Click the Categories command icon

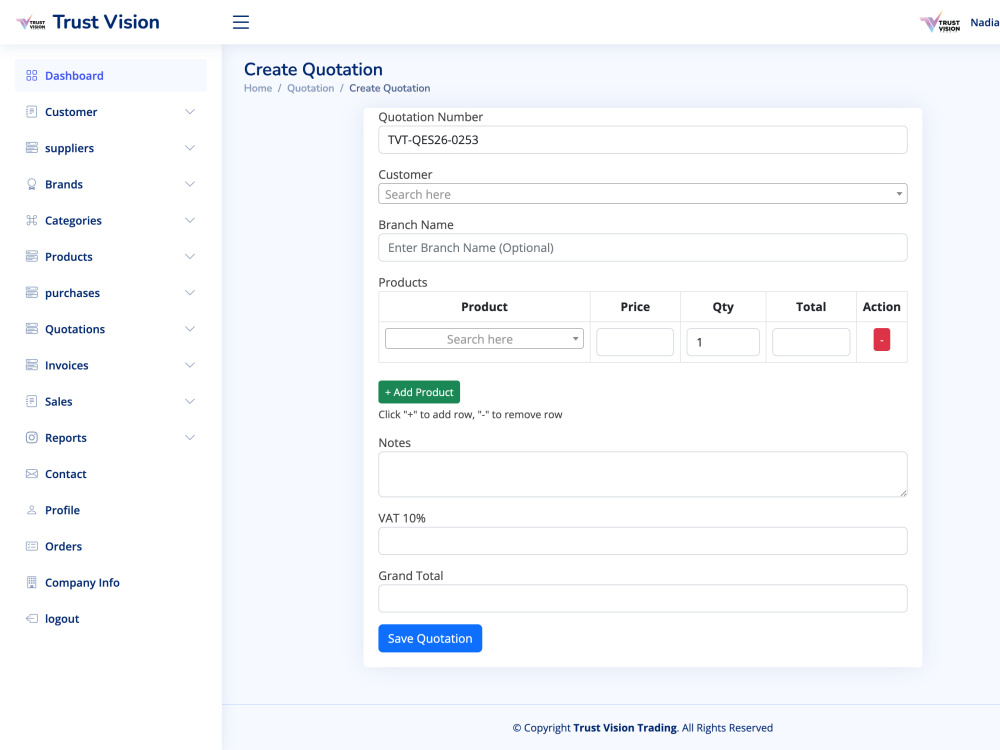click(31, 220)
